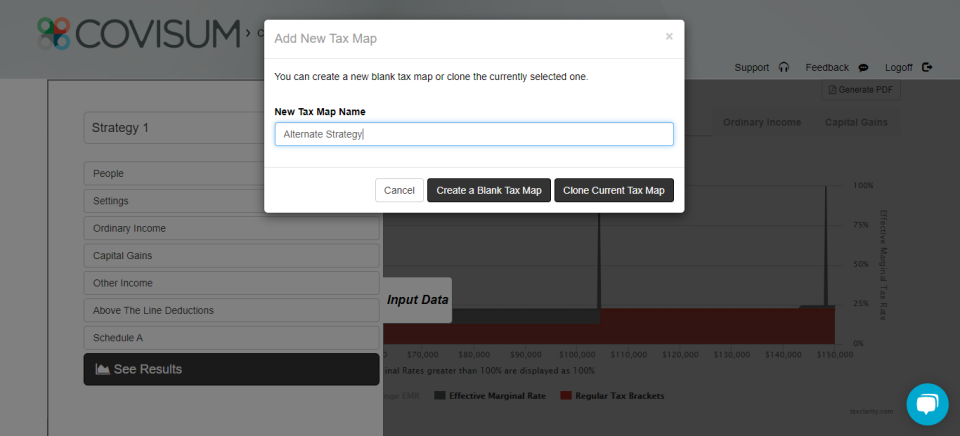Viewport: 960px width, 436px height.
Task: Expand Above The Line Deductions section
Action: click(231, 310)
